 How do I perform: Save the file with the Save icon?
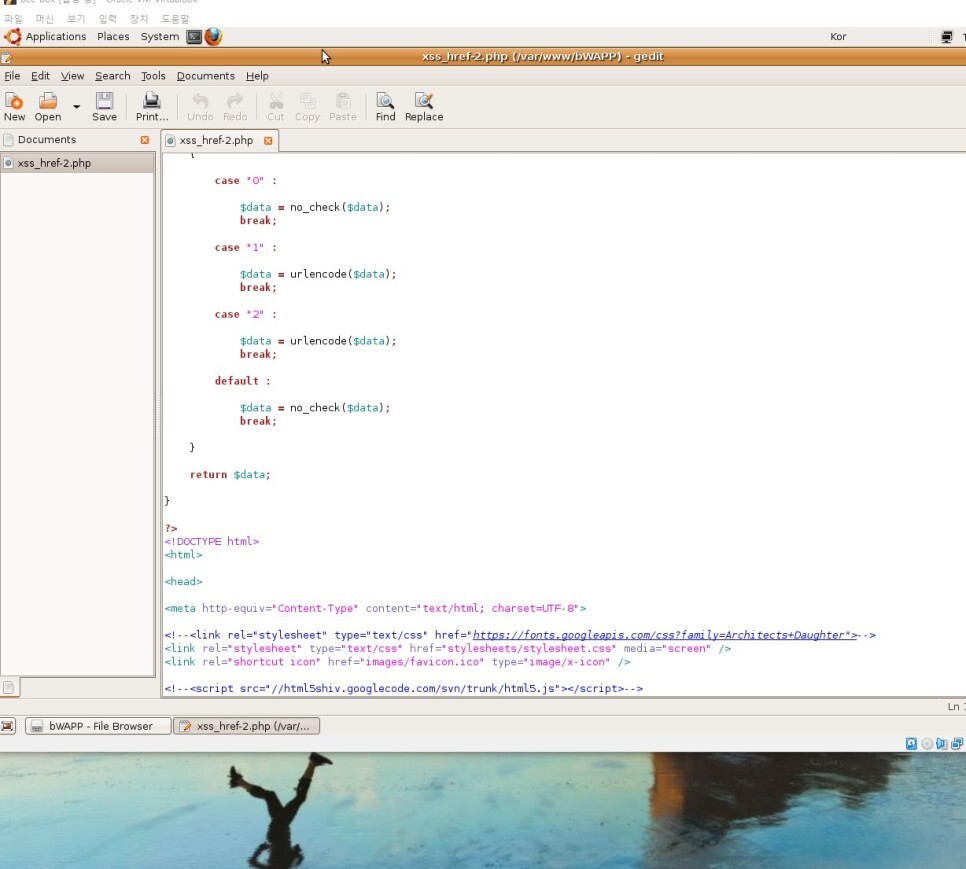104,107
